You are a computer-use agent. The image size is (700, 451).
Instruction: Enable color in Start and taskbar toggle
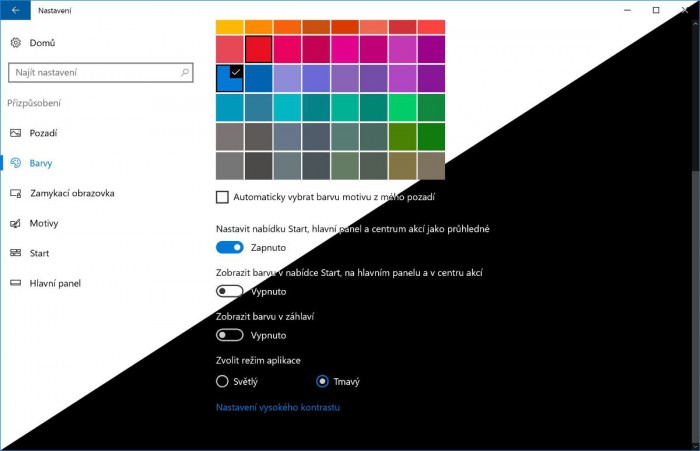(230, 291)
